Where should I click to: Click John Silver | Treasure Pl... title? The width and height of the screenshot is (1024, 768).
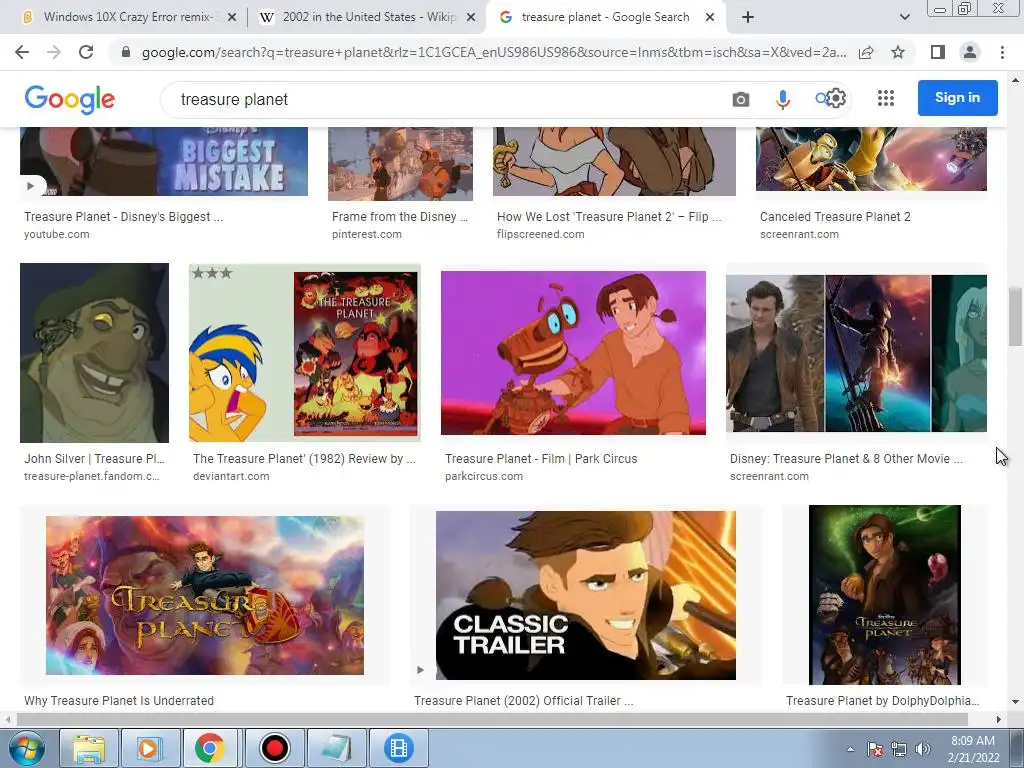(x=94, y=458)
